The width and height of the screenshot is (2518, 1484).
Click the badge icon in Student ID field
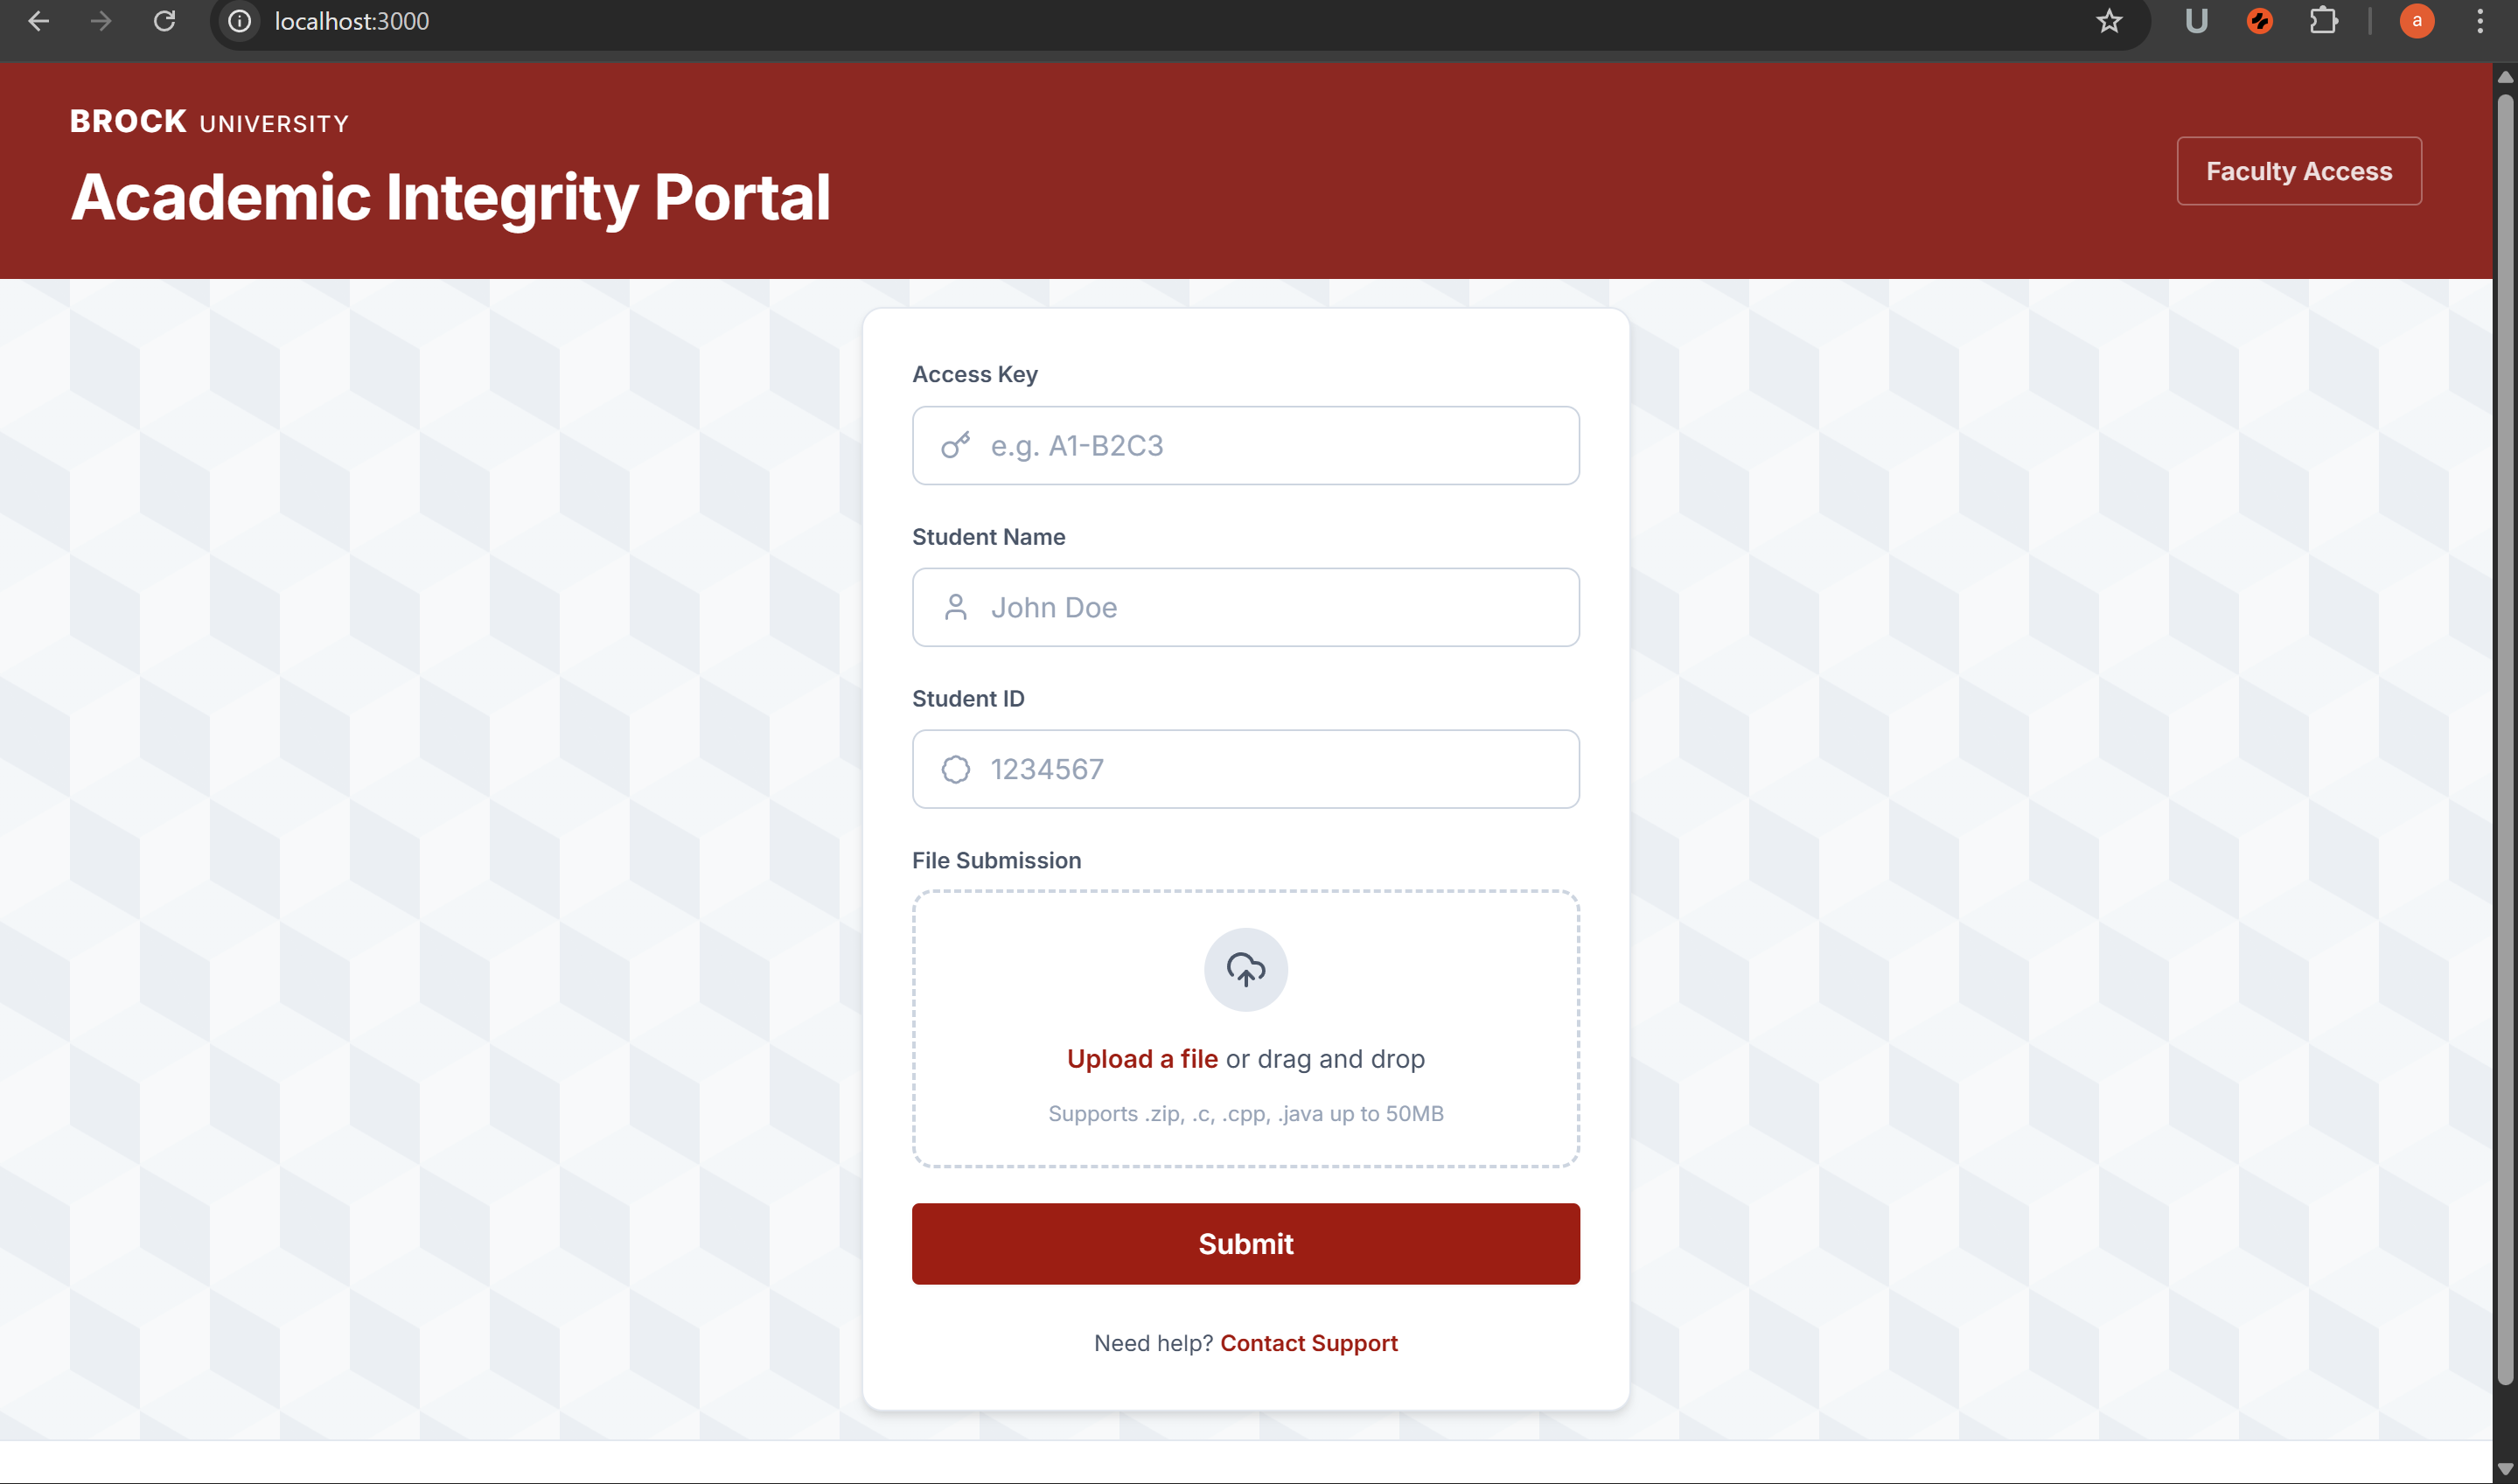956,769
